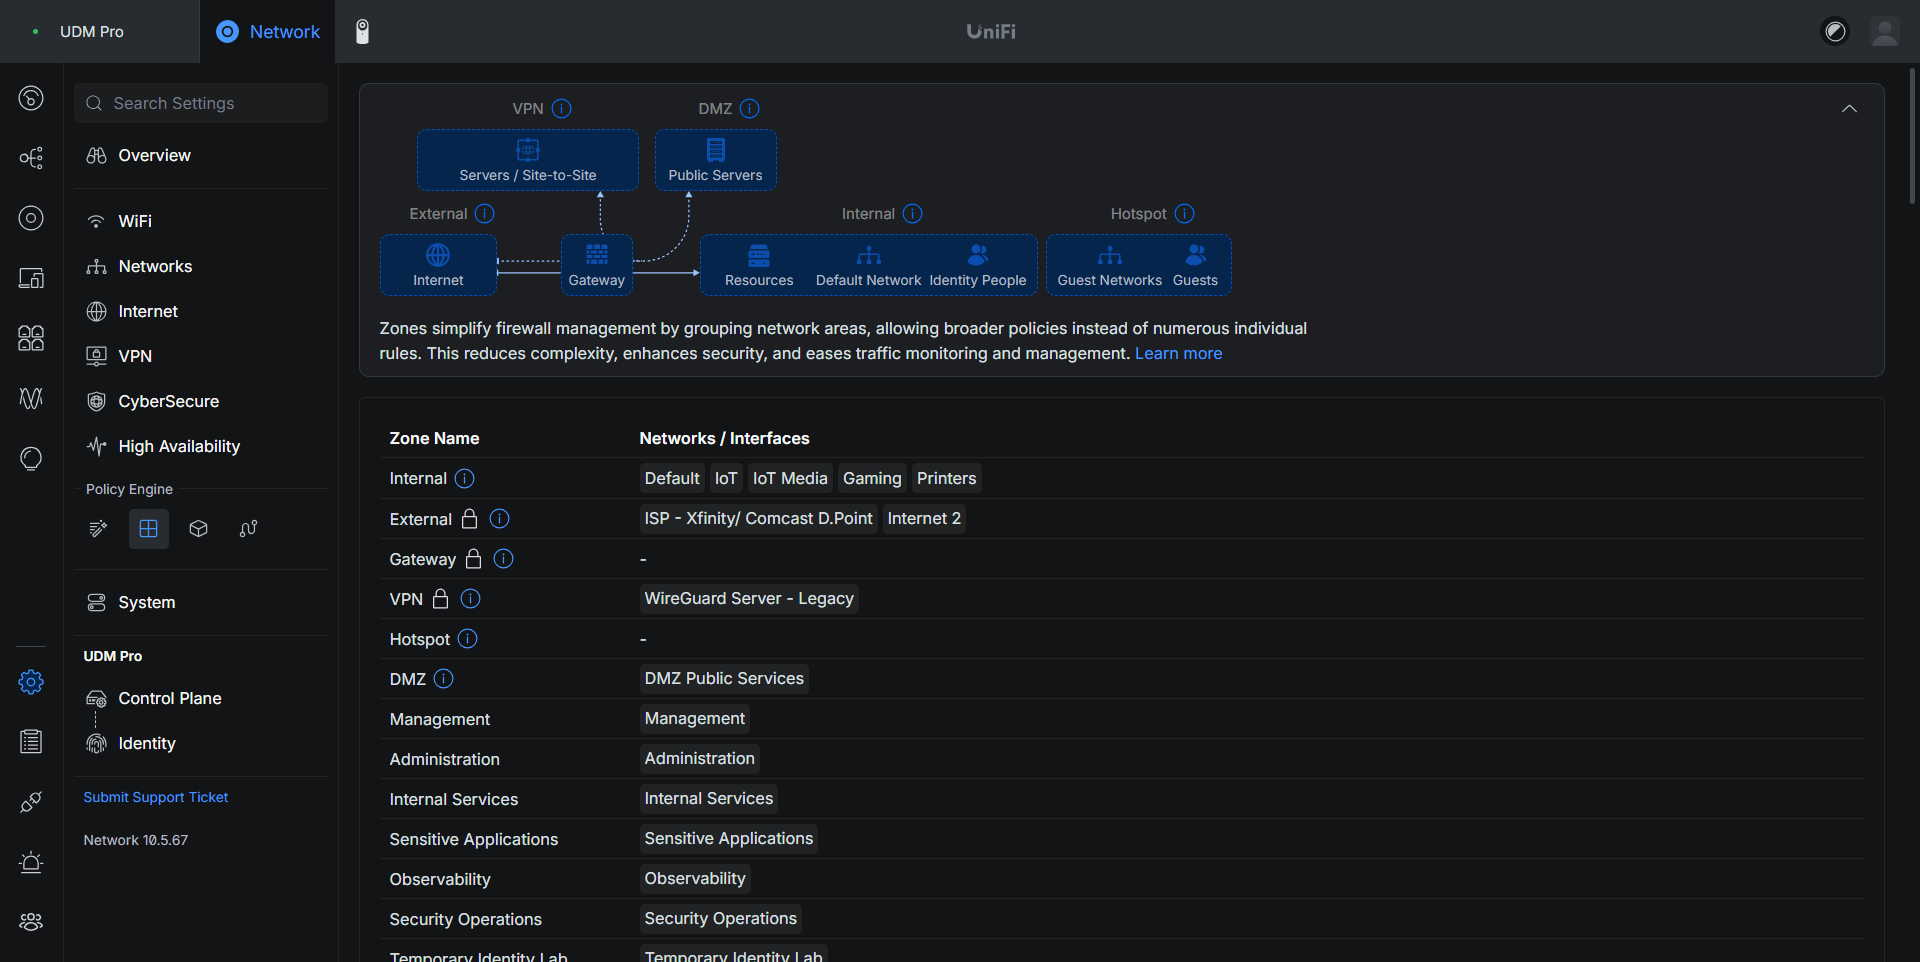
Task: Toggle the theme switch icon in top bar
Action: pos(1835,32)
